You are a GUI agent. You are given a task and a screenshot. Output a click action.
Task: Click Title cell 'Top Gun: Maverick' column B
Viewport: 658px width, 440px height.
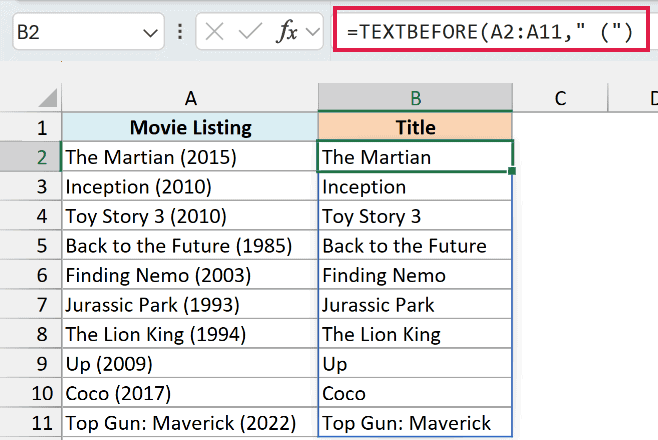[x=415, y=423]
